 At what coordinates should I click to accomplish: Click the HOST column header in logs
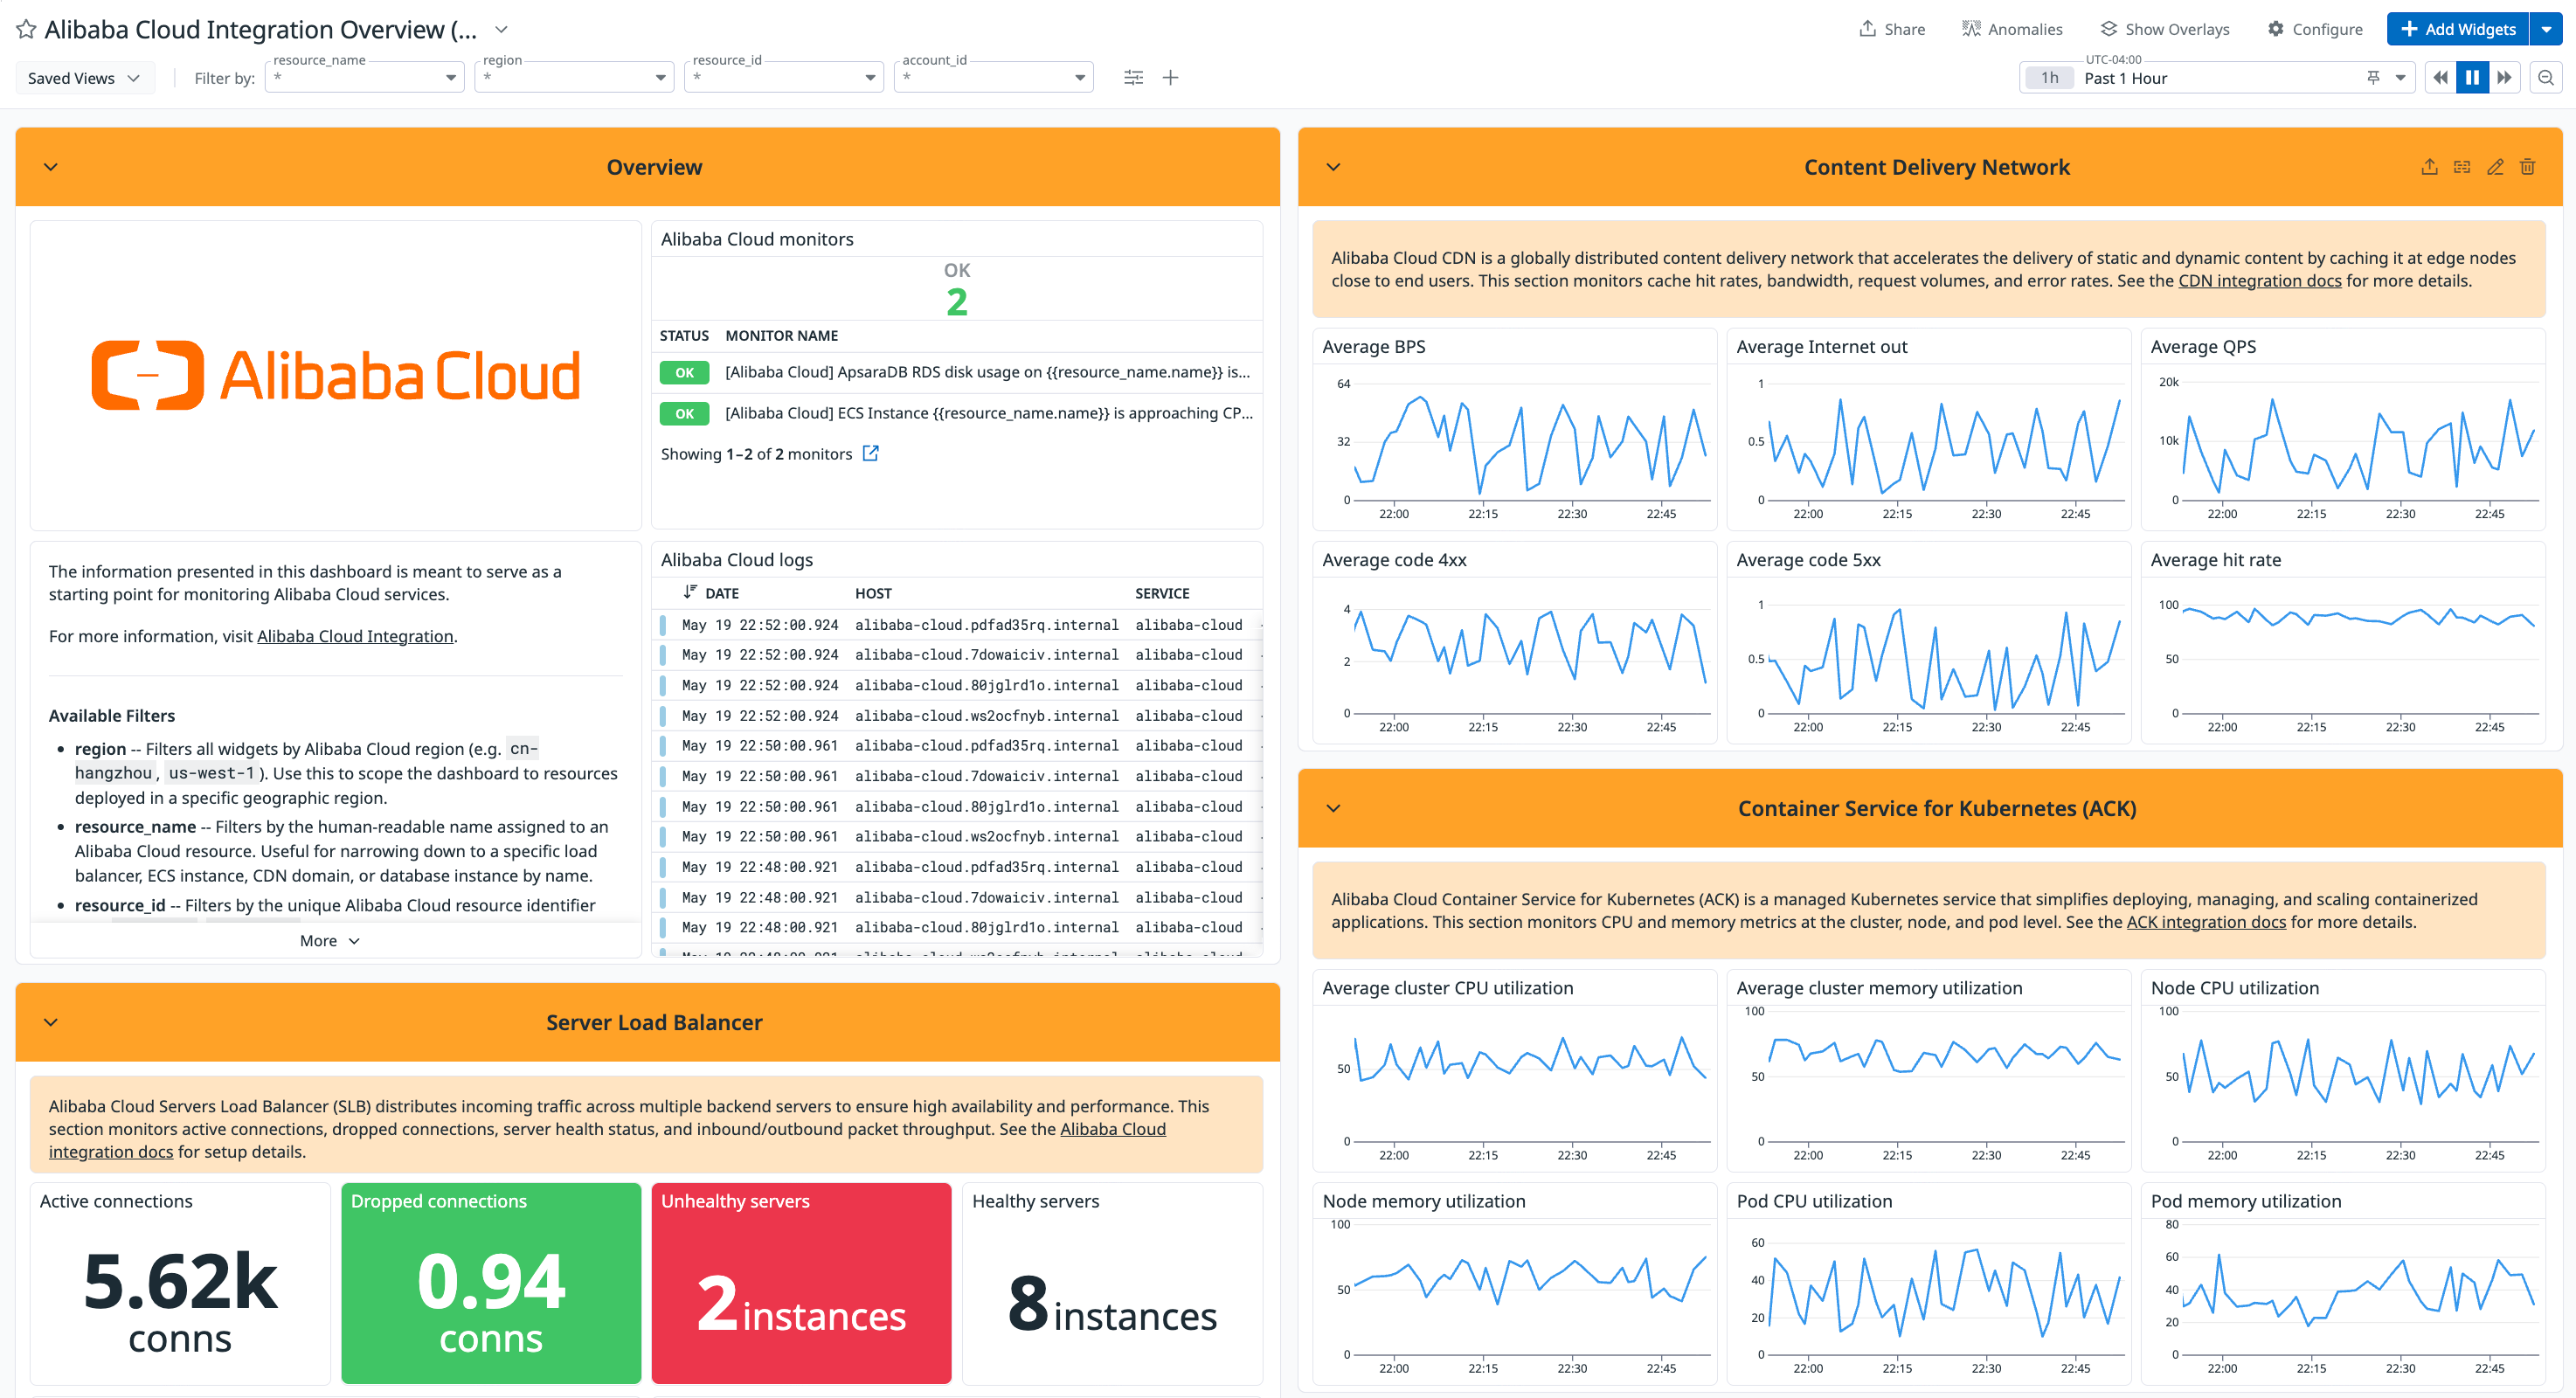pyautogui.click(x=873, y=593)
